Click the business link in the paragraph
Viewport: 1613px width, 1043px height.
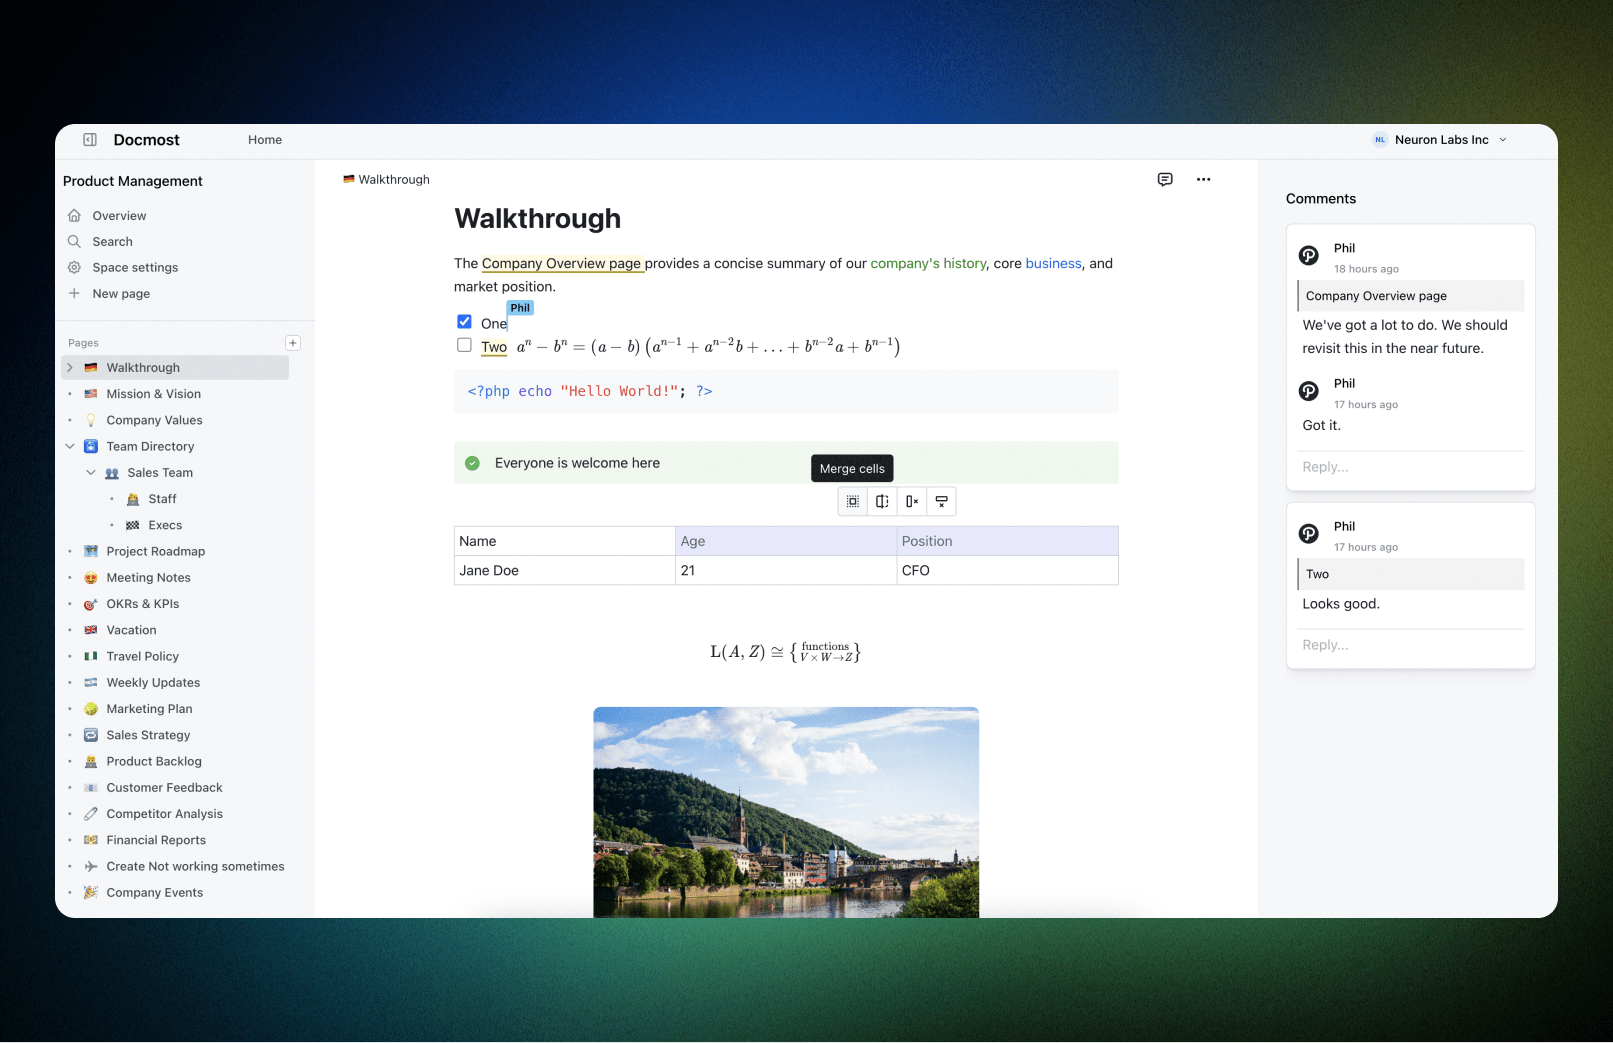pos(1053,264)
